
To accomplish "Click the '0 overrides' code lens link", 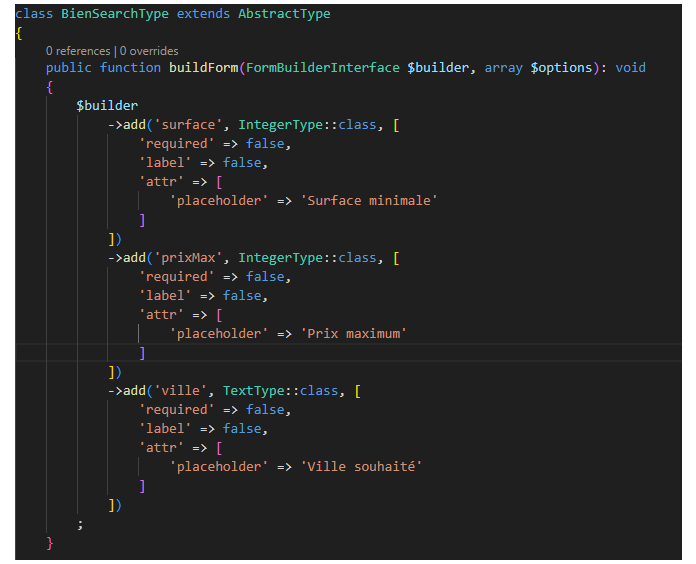I will click(x=149, y=51).
